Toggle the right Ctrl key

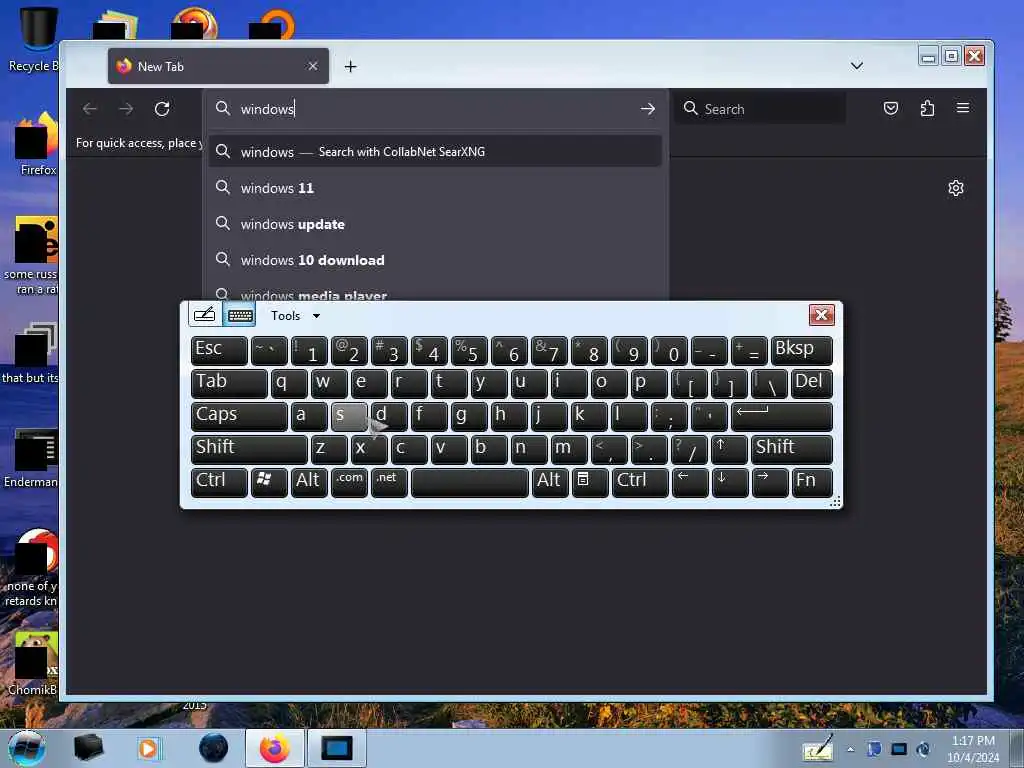point(640,482)
